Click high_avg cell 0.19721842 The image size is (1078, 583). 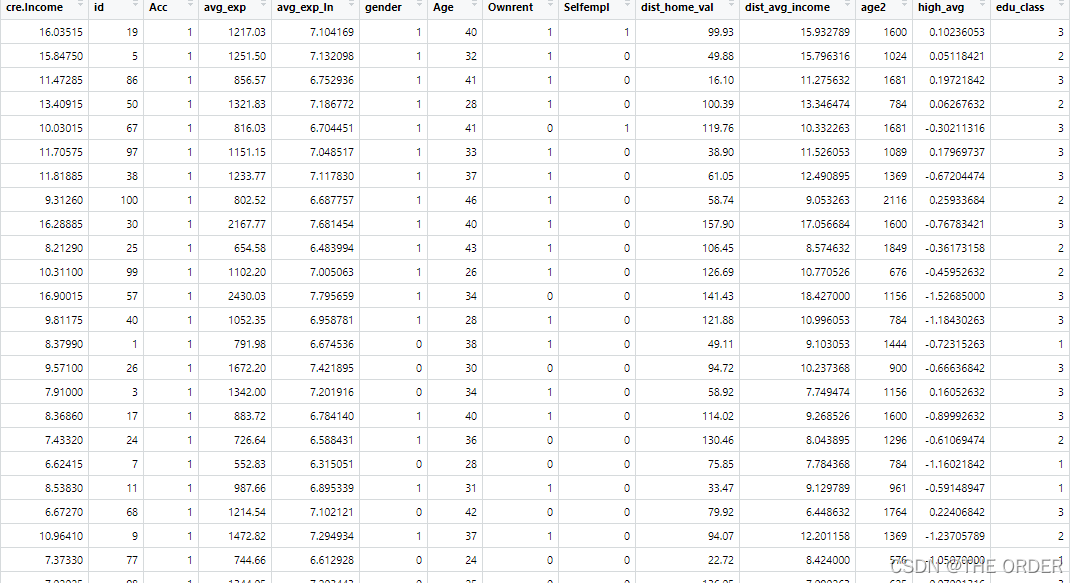point(957,80)
